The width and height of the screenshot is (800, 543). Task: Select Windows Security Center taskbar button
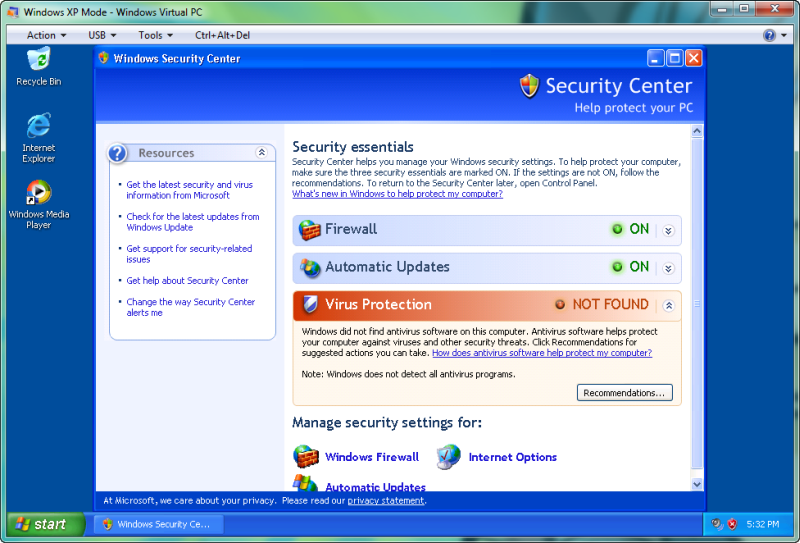point(159,524)
